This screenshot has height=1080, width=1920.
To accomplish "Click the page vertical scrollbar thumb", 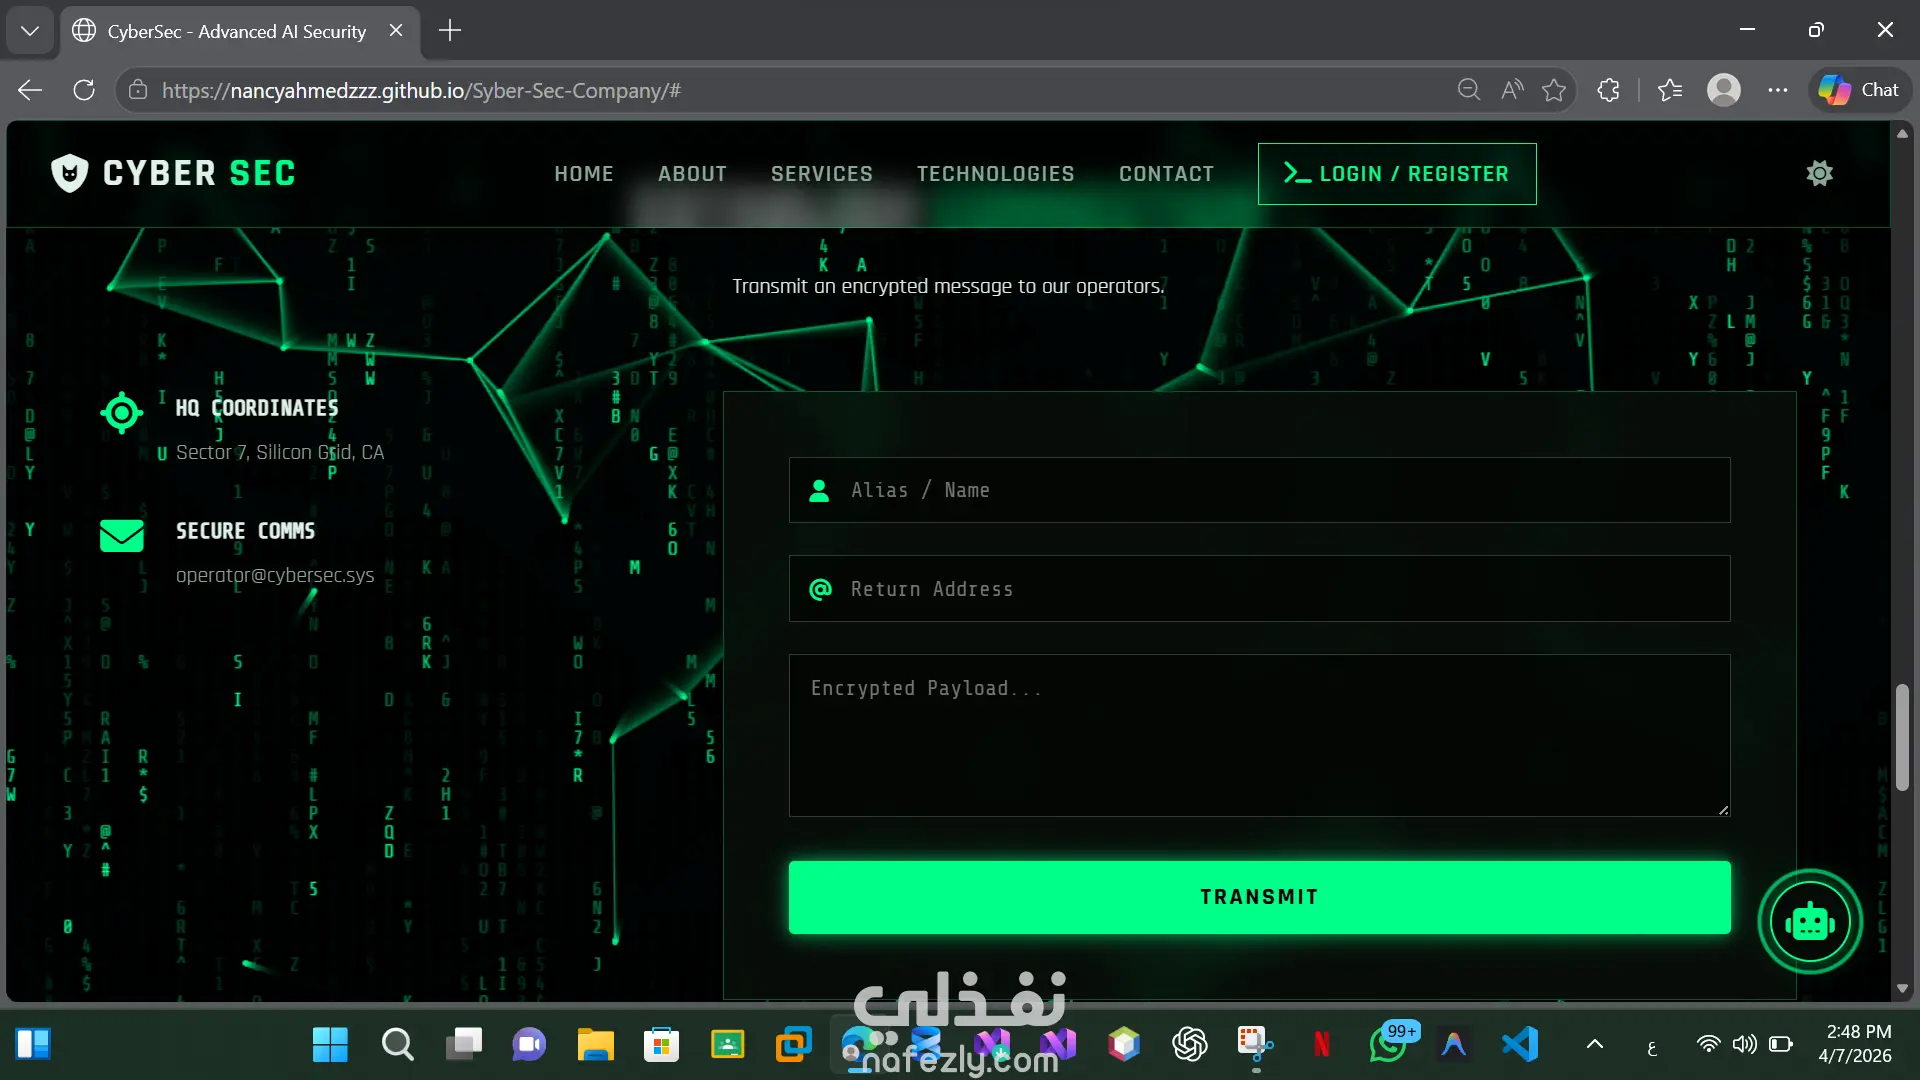I will tap(1902, 737).
